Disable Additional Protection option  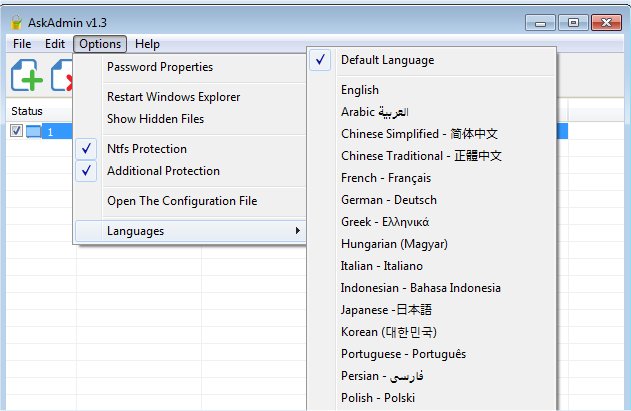click(163, 171)
